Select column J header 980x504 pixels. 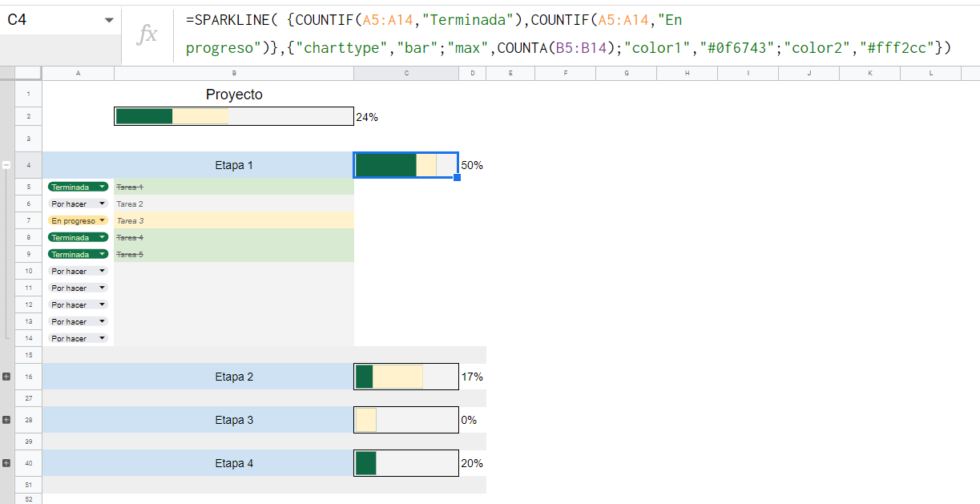click(809, 73)
